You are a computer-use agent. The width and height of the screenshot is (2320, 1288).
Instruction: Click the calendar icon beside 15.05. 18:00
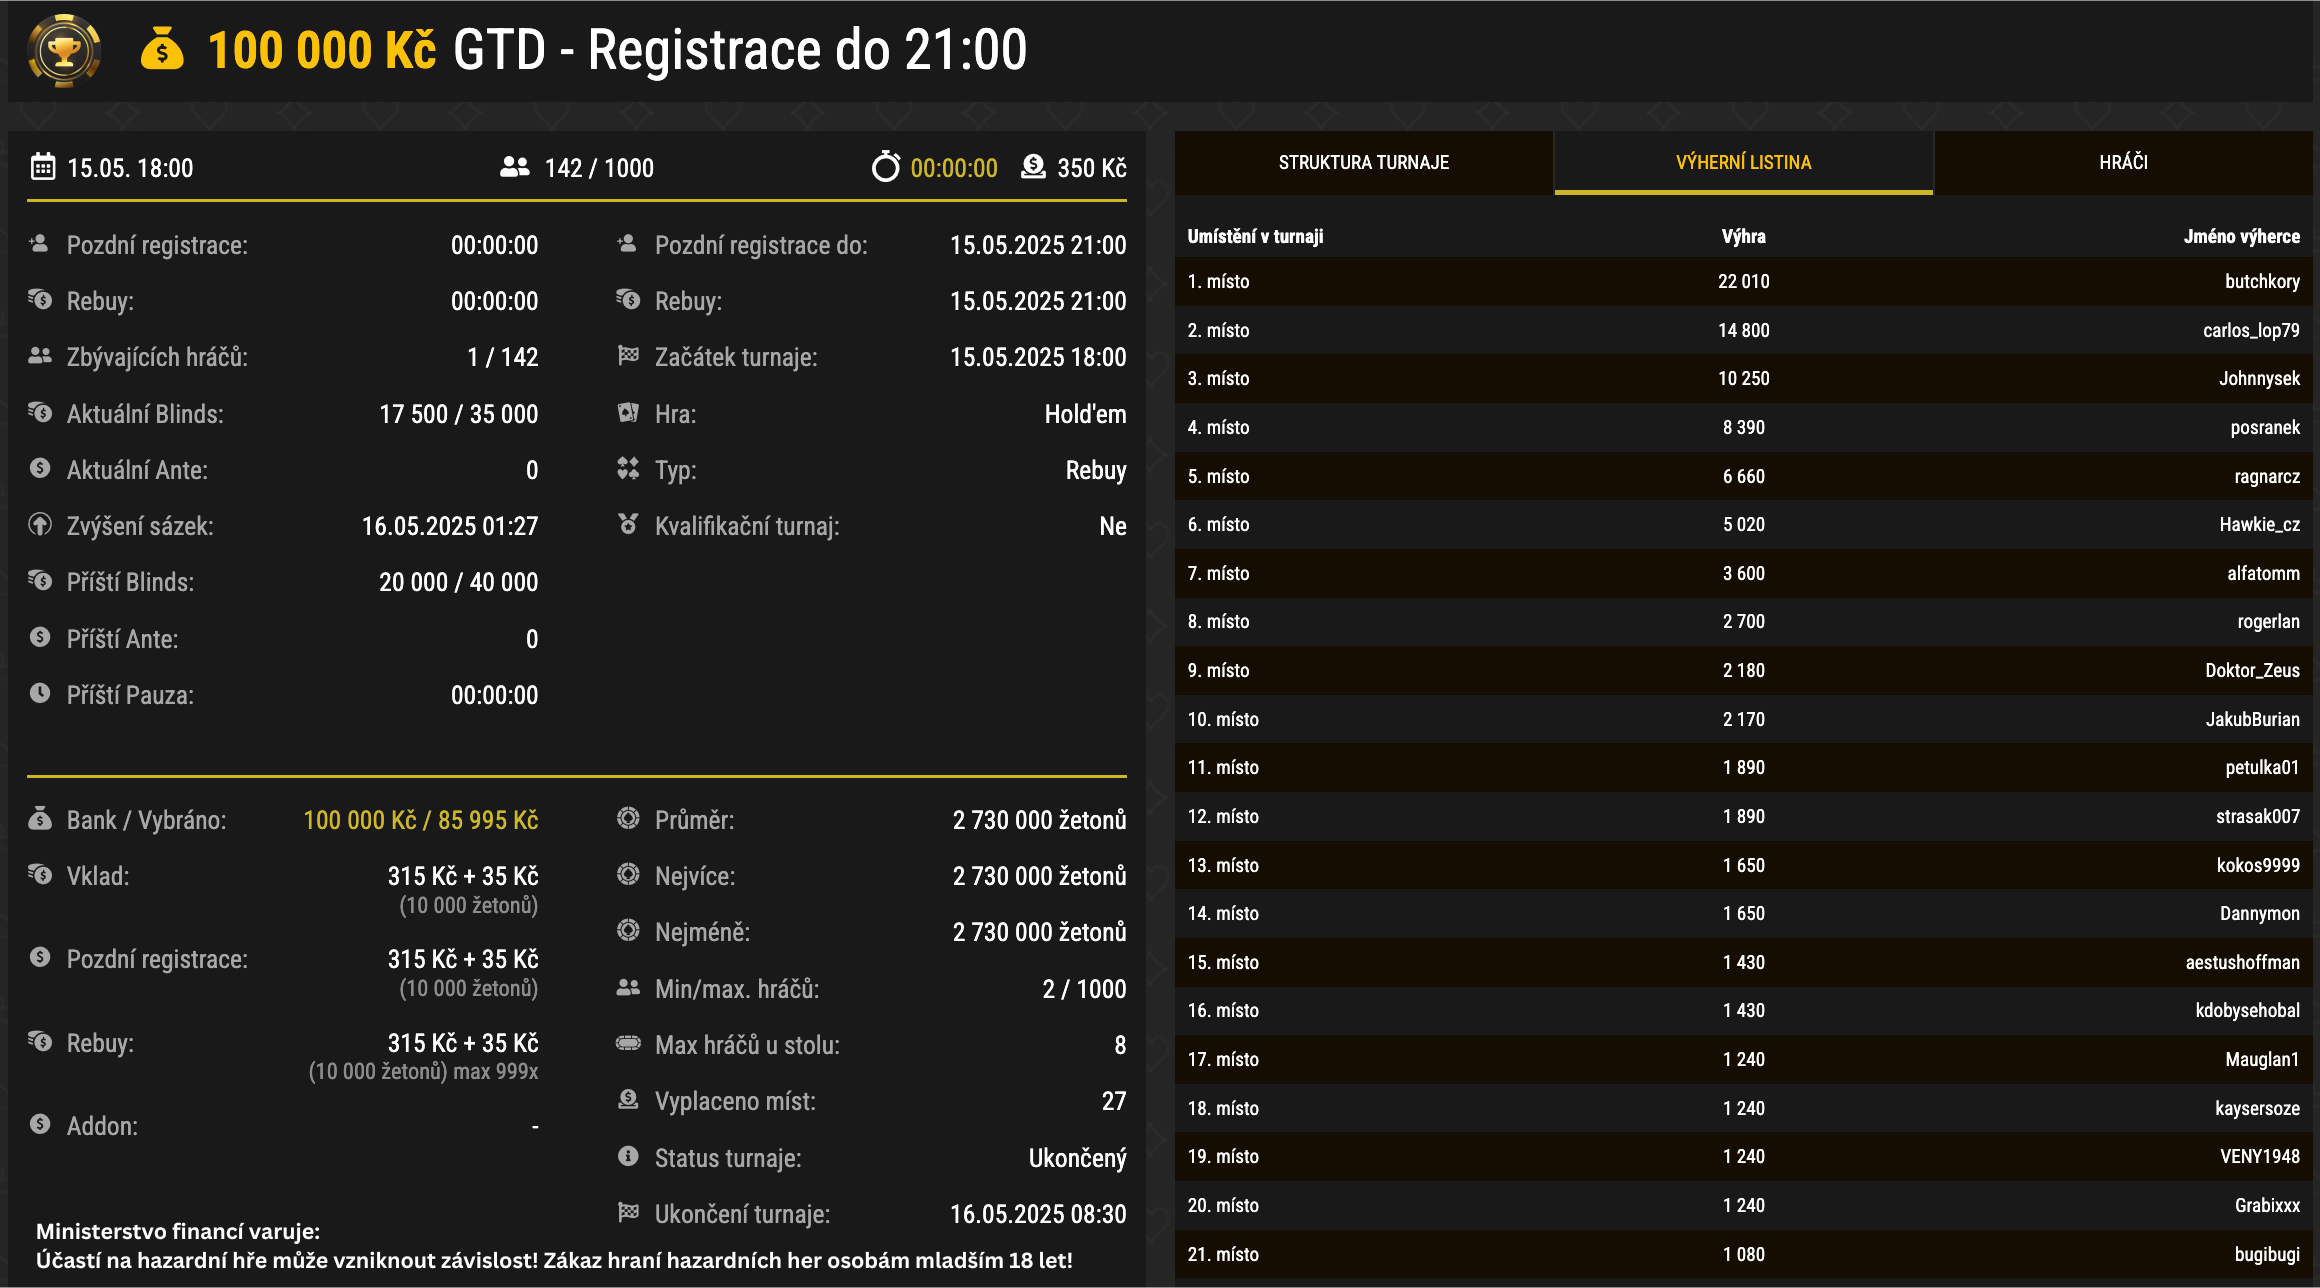coord(43,167)
